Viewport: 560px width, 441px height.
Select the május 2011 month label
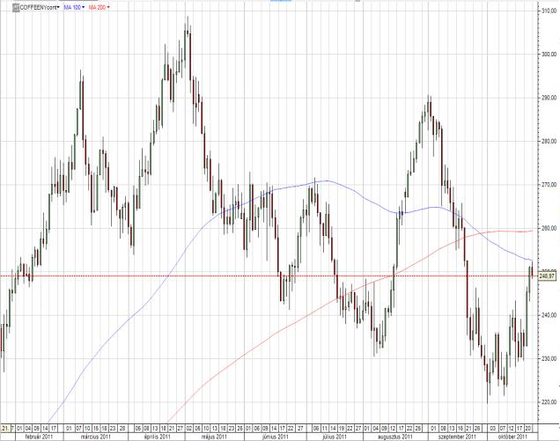click(215, 437)
